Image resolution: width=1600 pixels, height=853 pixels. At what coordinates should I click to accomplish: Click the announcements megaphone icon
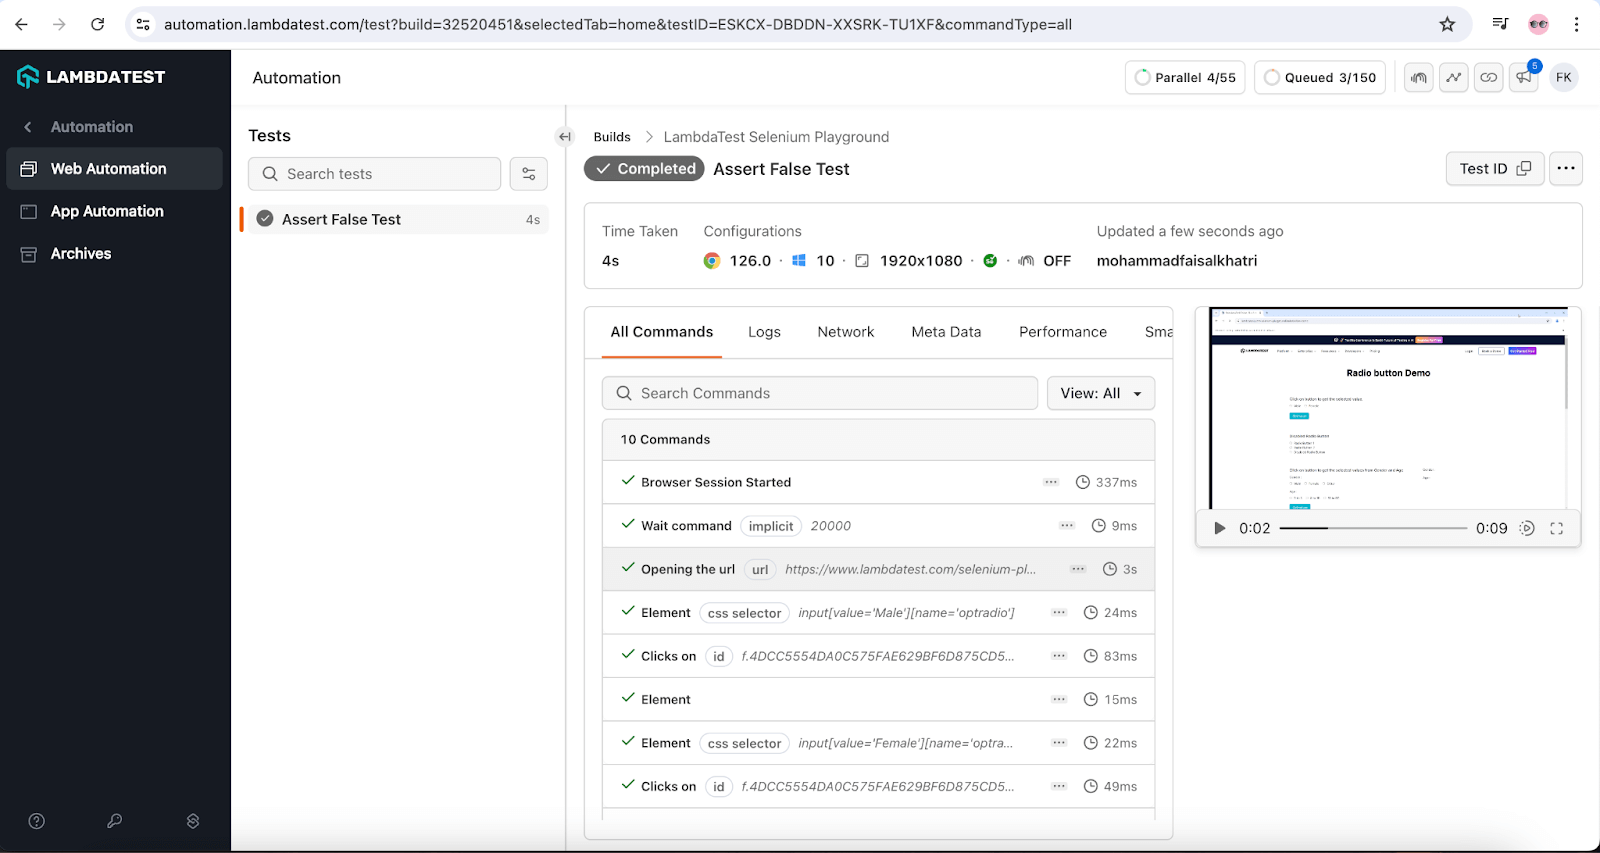(x=1523, y=78)
